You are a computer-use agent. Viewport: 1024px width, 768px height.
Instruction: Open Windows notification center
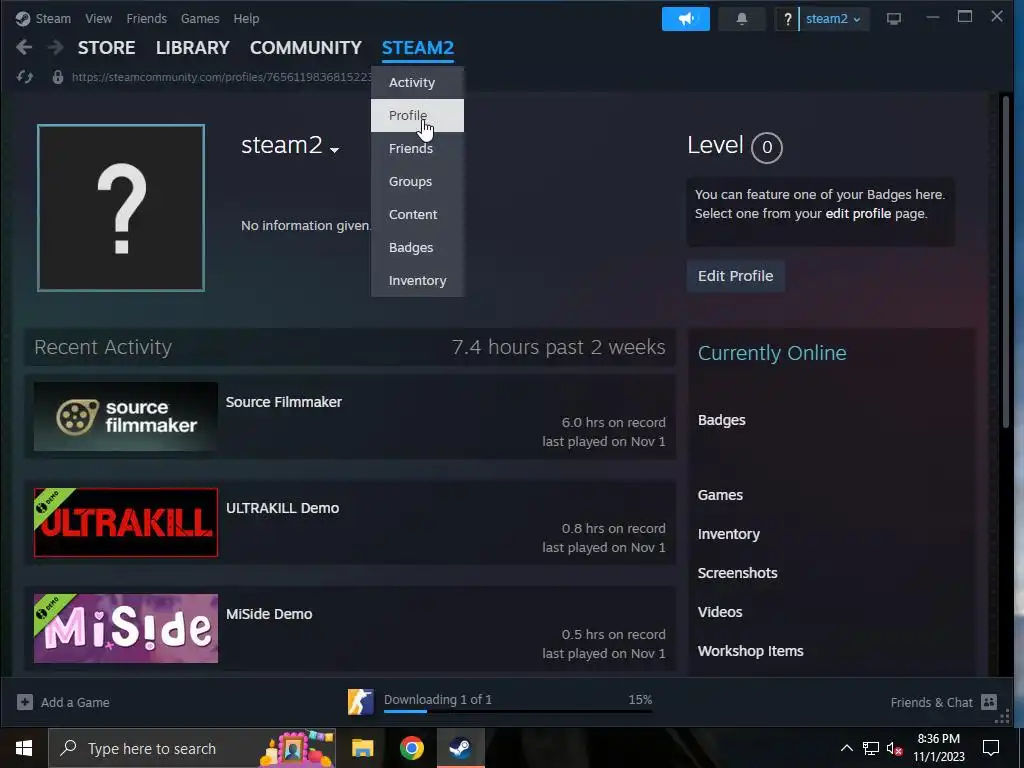pyautogui.click(x=991, y=748)
